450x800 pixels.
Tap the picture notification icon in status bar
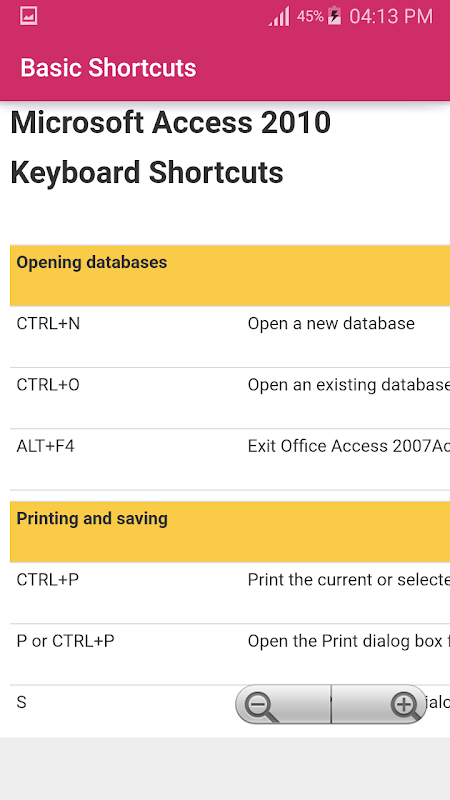click(29, 16)
